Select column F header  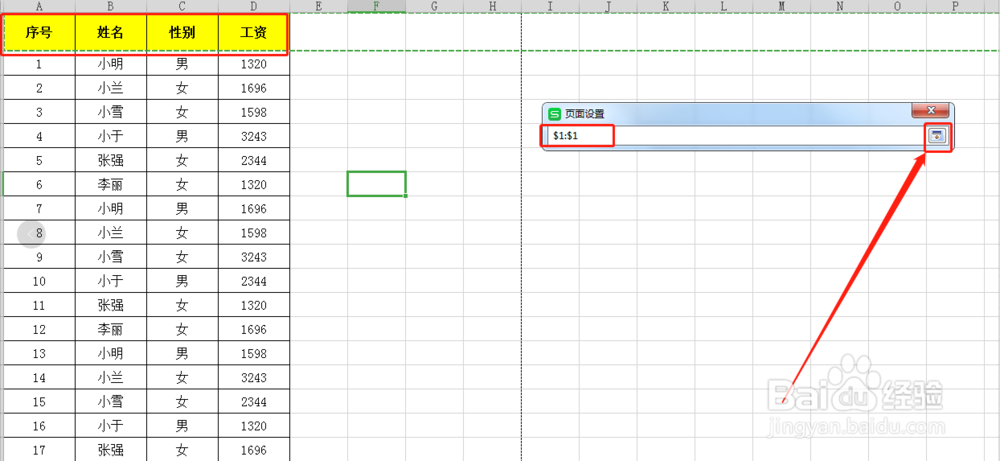click(x=376, y=6)
